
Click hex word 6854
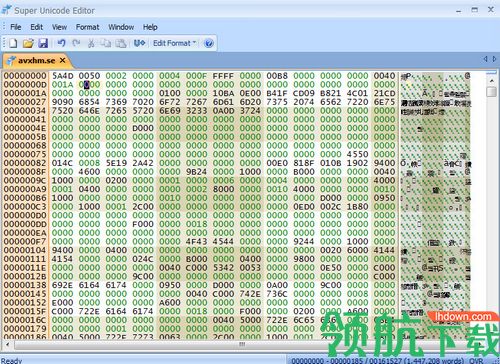pyautogui.click(x=89, y=102)
